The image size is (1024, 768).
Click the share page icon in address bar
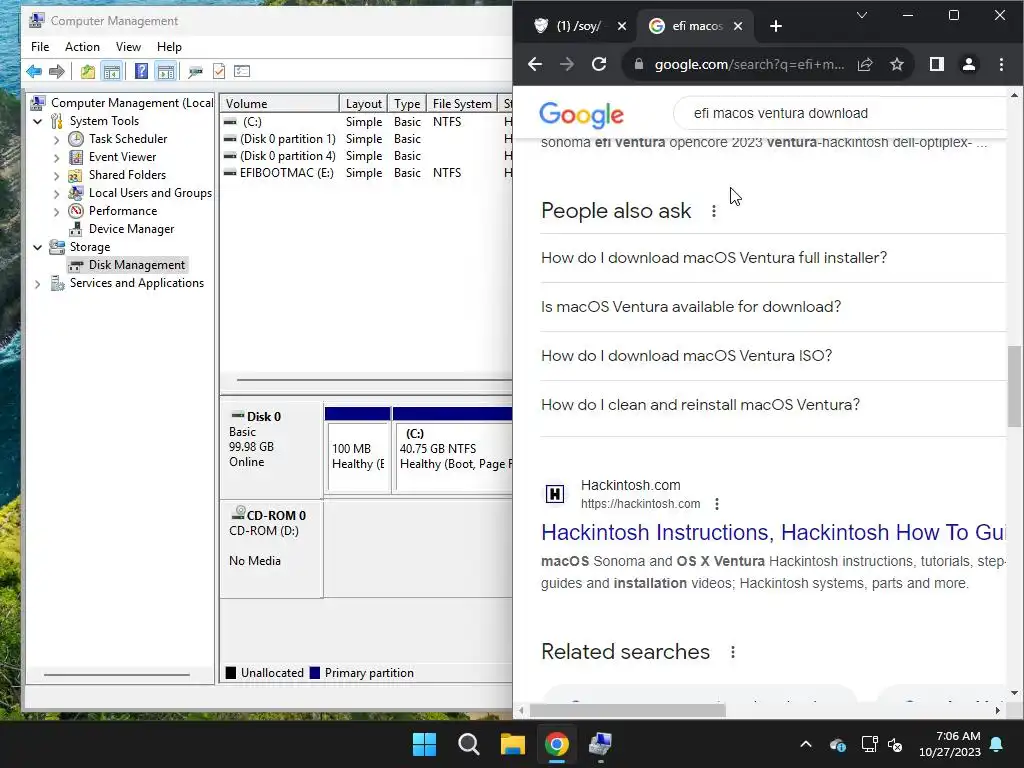point(865,64)
